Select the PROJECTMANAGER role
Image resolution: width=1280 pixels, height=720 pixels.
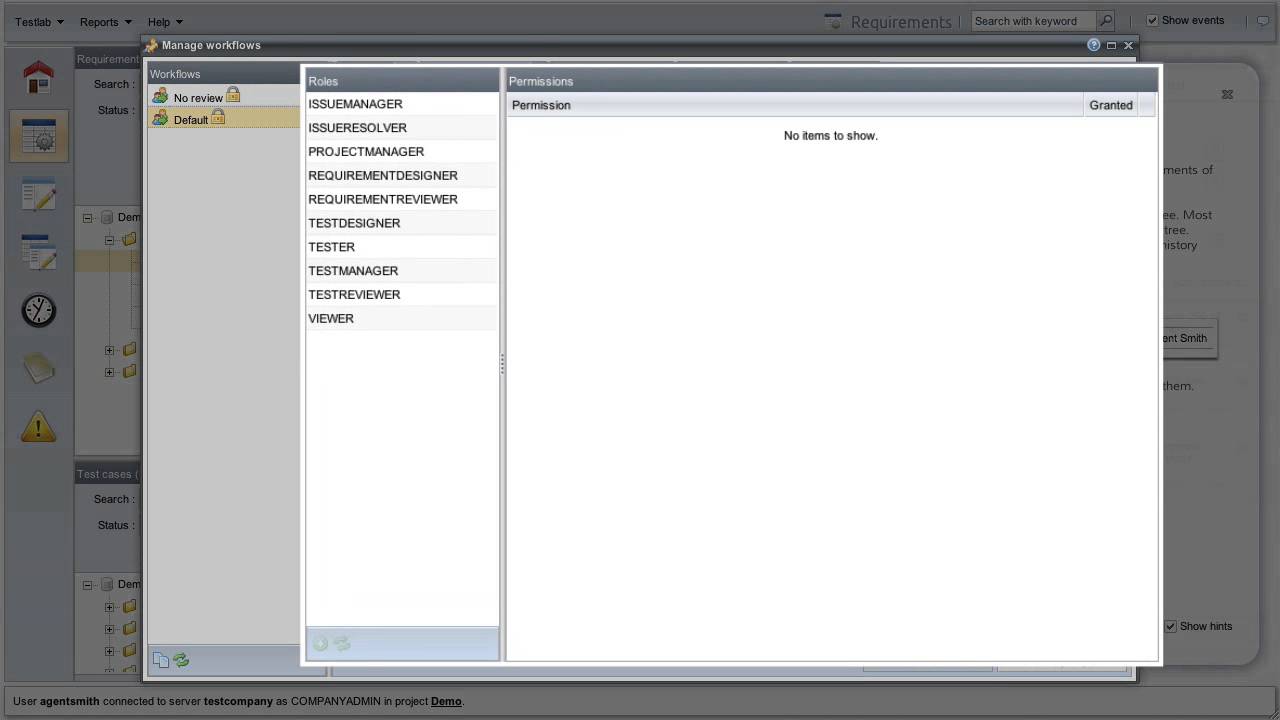pos(402,152)
